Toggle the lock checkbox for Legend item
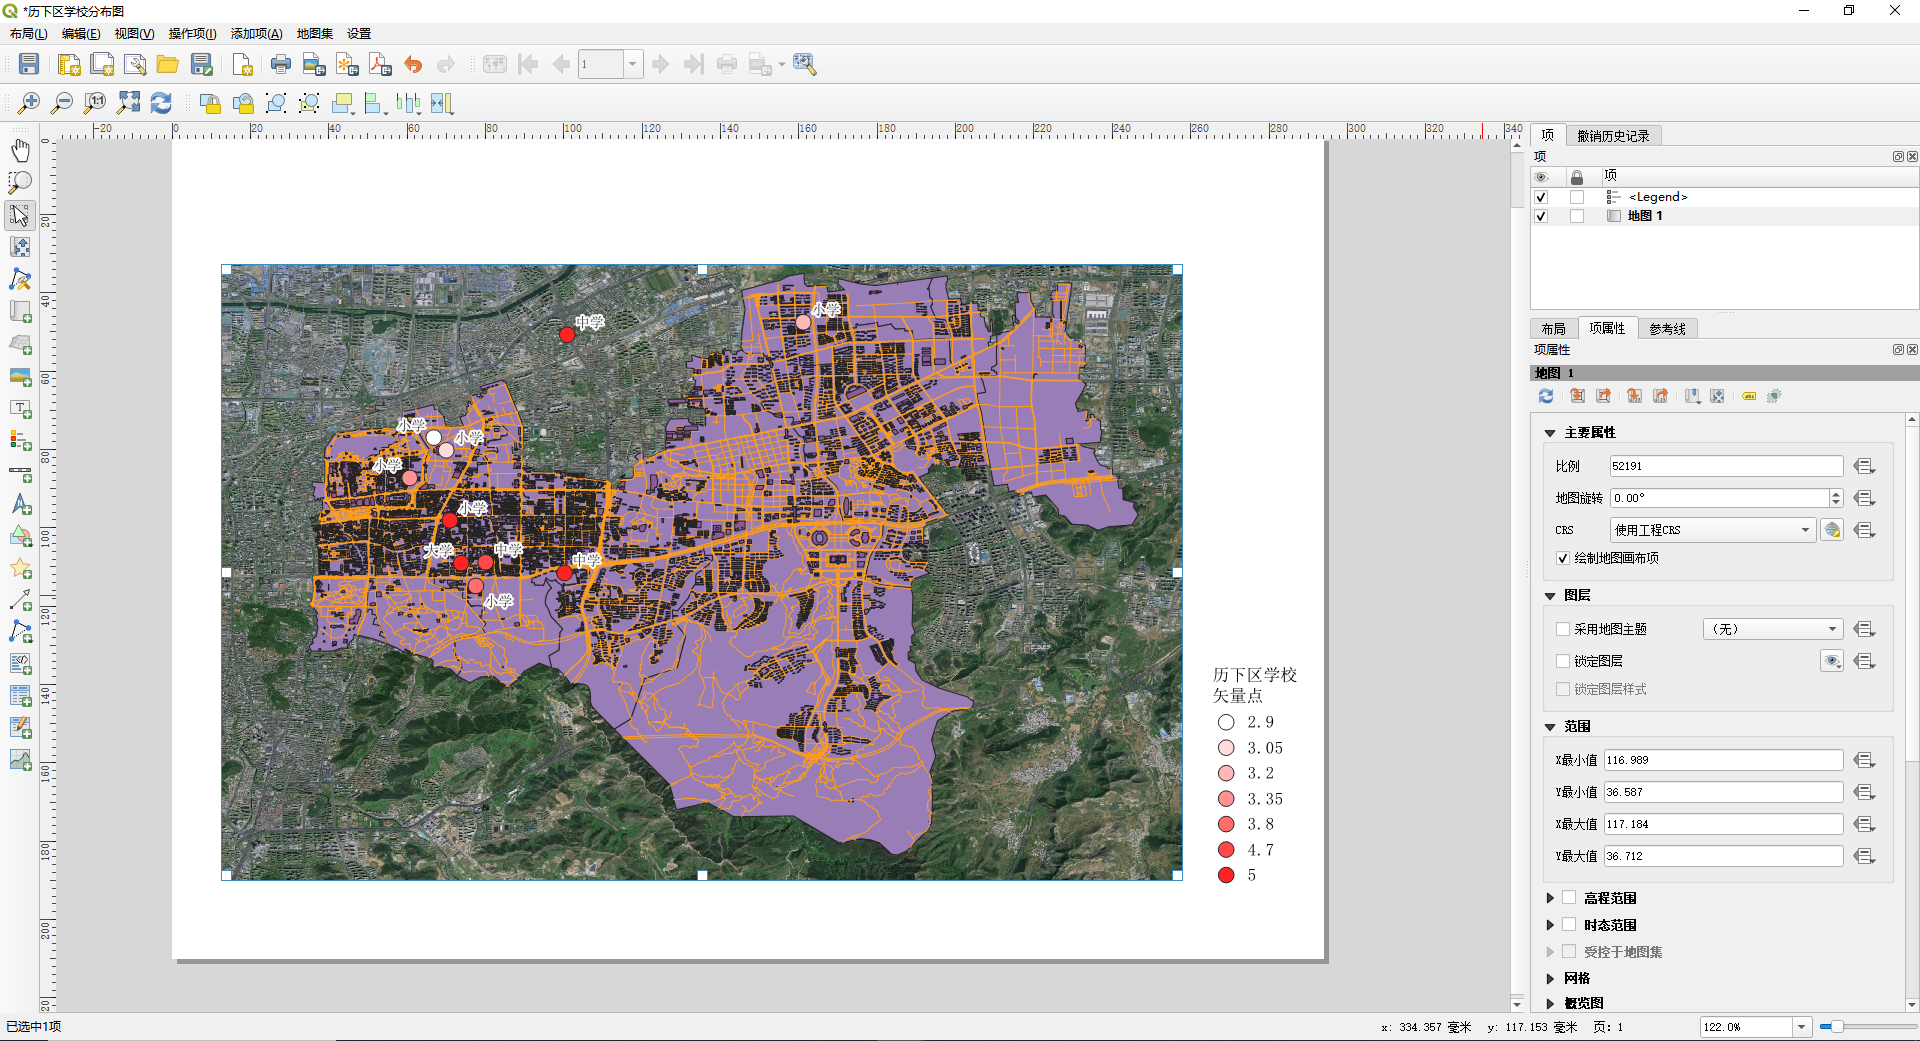The width and height of the screenshot is (1920, 1041). click(1577, 197)
